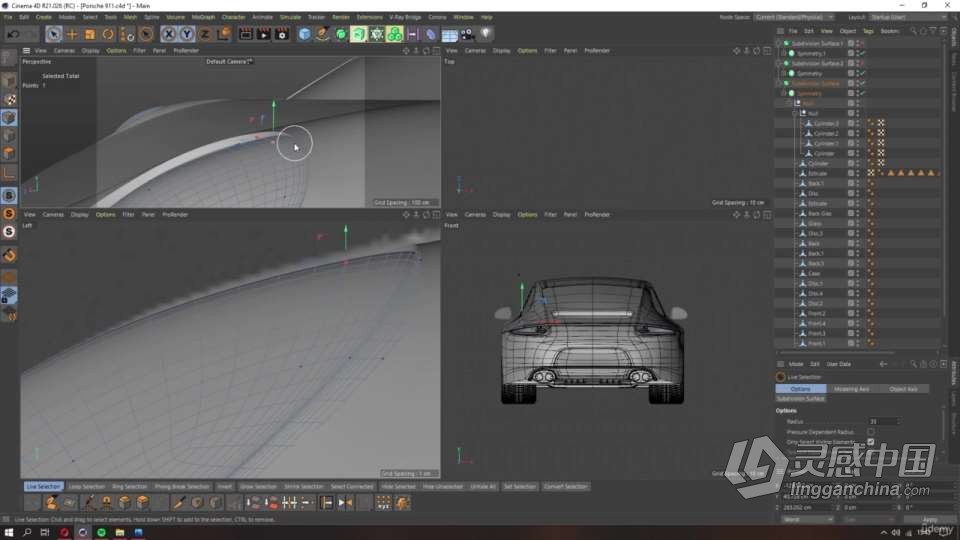Image resolution: width=960 pixels, height=540 pixels.
Task: Open Edit Render Settings icon
Action: point(282,34)
